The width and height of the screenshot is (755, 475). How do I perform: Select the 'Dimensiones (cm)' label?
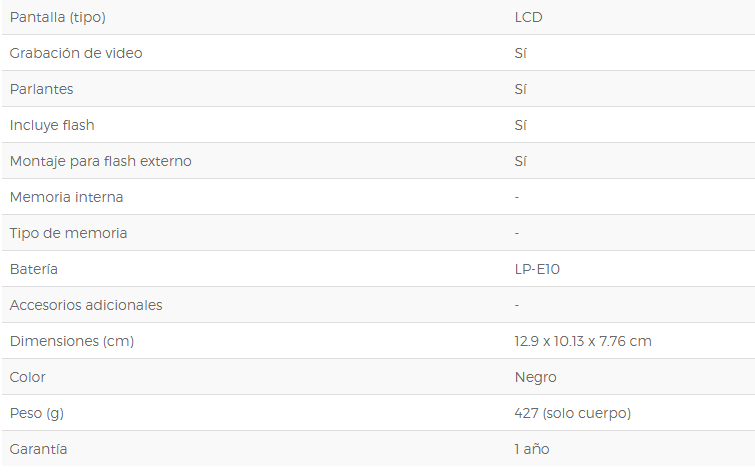coord(72,341)
